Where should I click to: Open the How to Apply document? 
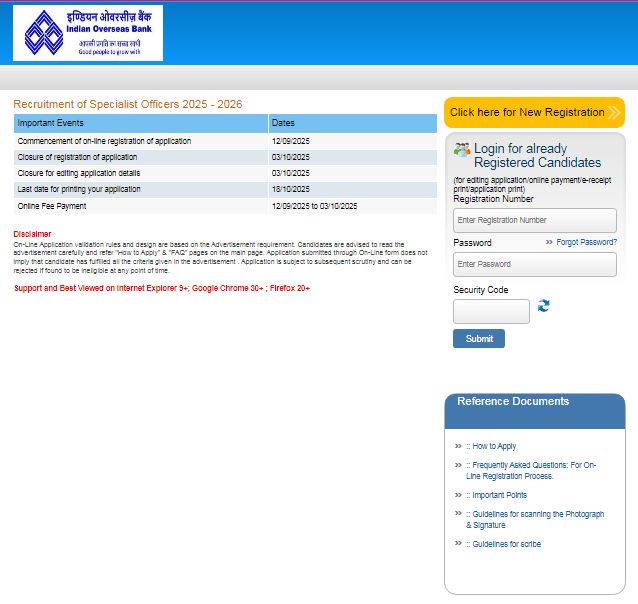(x=494, y=446)
